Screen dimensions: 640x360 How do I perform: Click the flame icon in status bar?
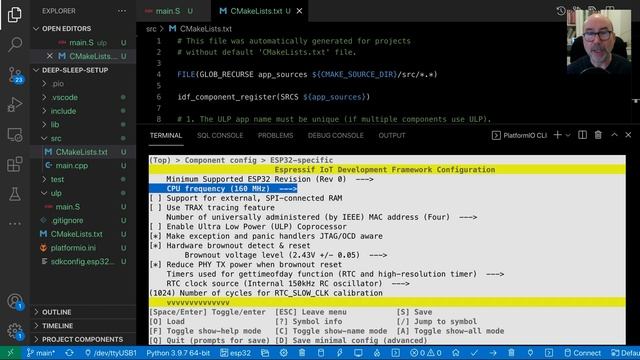point(377,353)
